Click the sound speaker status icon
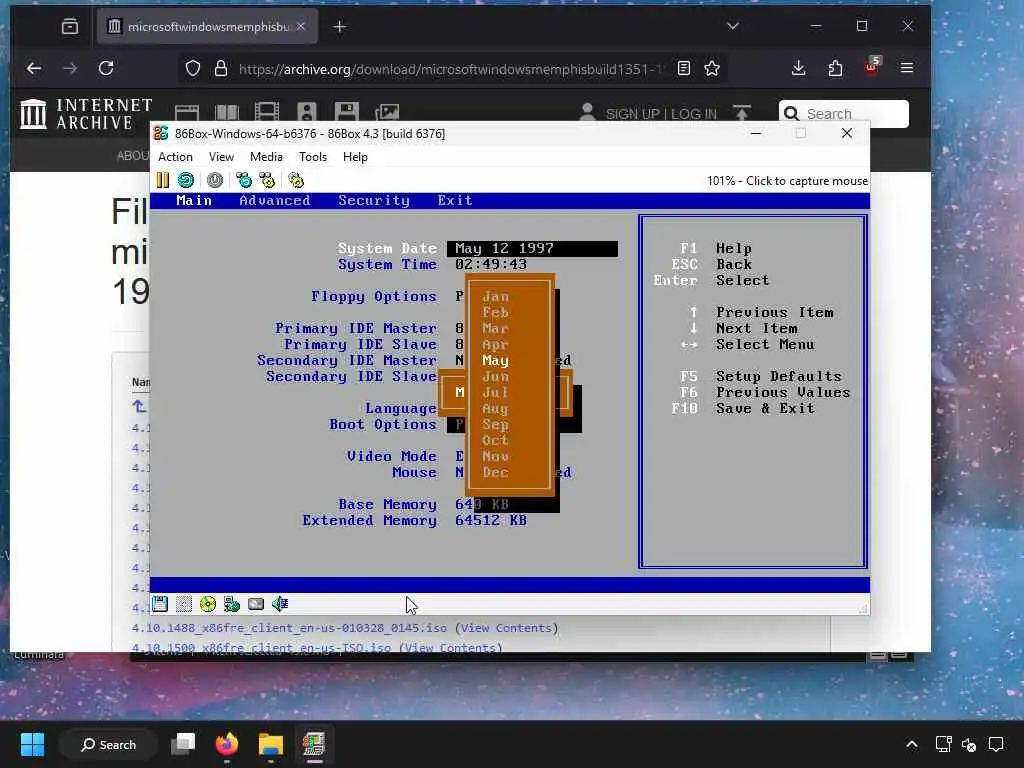 click(x=280, y=604)
